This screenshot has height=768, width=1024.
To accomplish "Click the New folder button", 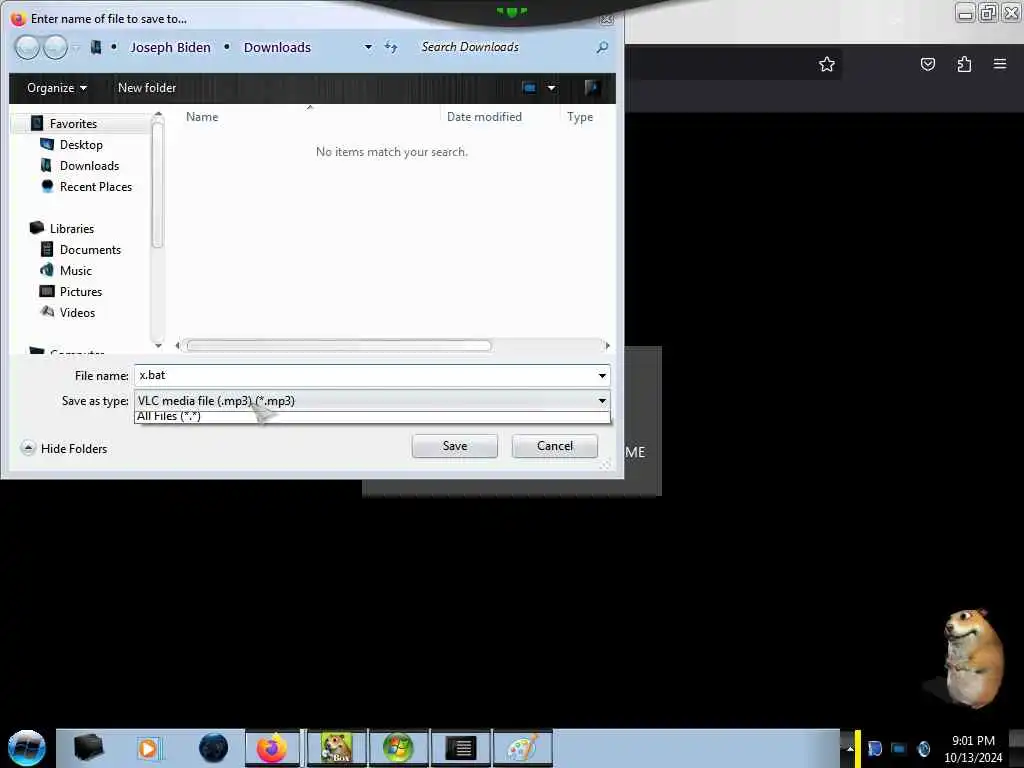I will (147, 88).
